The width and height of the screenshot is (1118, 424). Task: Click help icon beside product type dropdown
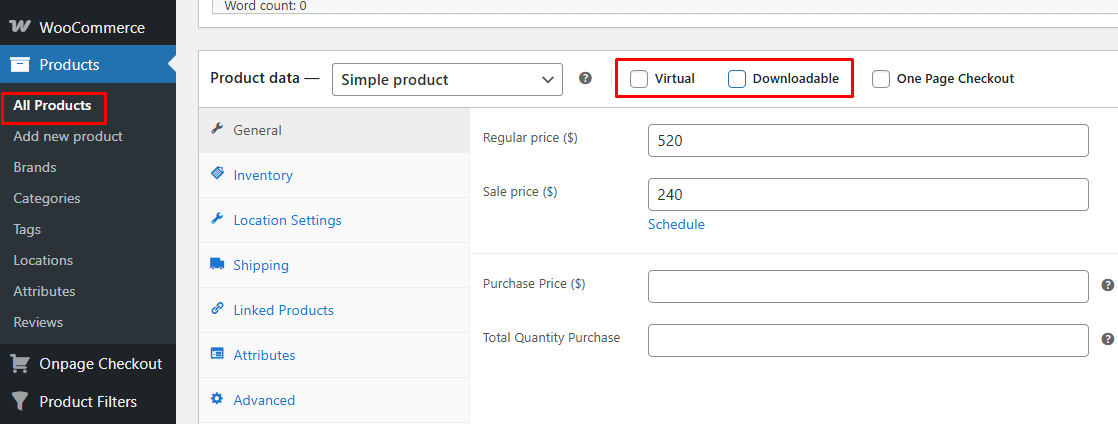click(x=585, y=78)
